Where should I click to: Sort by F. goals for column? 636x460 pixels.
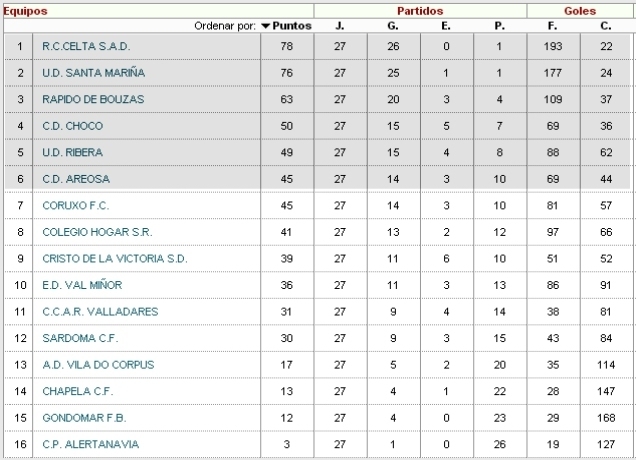coord(552,26)
